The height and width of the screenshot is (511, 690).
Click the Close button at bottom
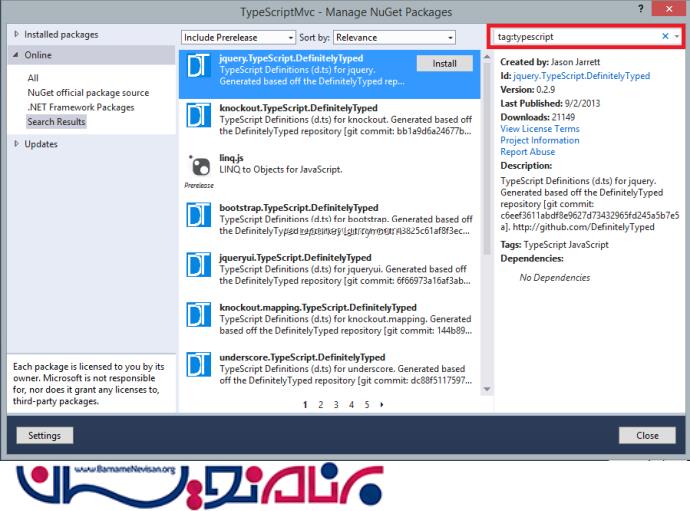(647, 435)
